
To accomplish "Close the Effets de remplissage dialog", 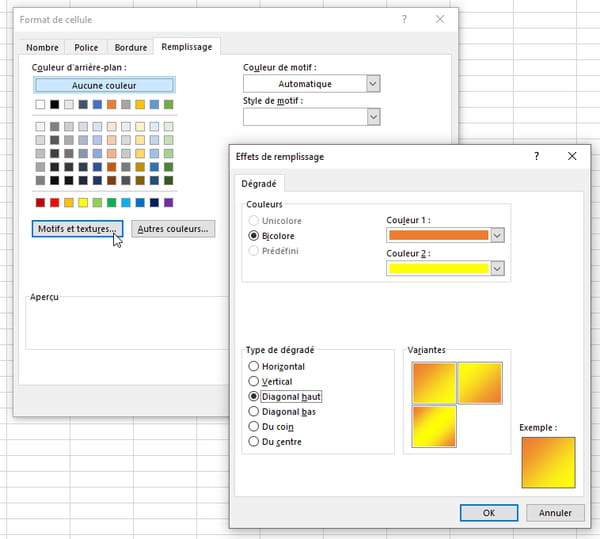I will [x=572, y=156].
